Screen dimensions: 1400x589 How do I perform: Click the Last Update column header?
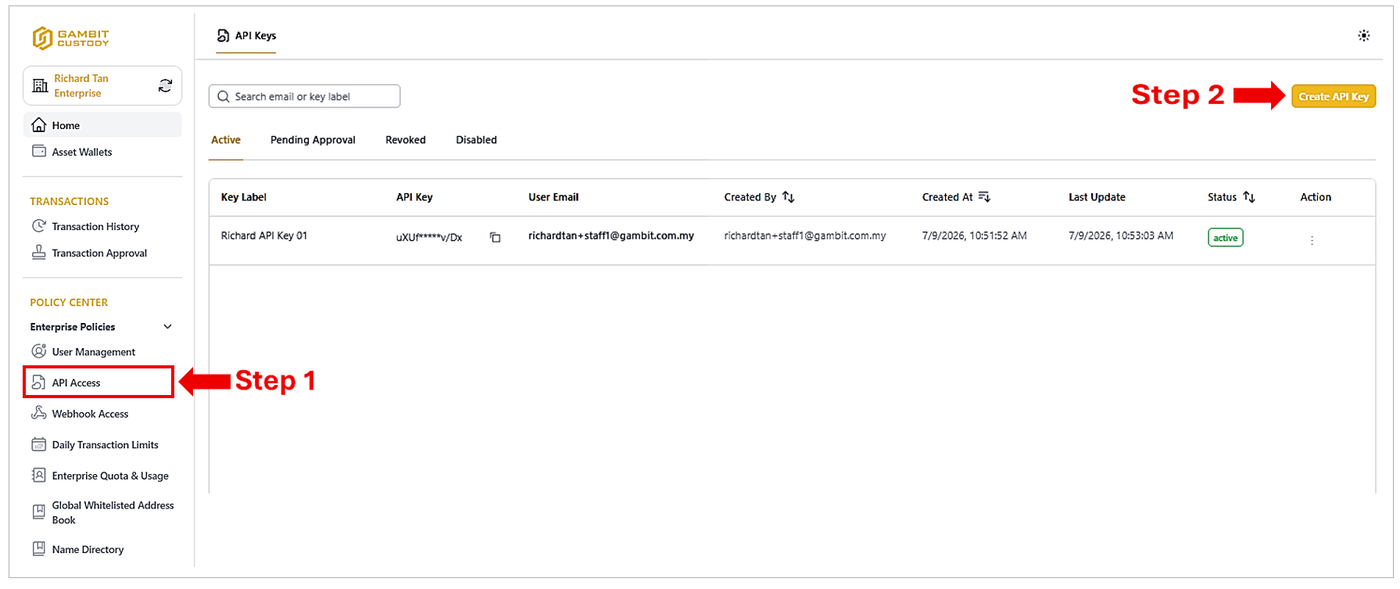tap(1097, 197)
